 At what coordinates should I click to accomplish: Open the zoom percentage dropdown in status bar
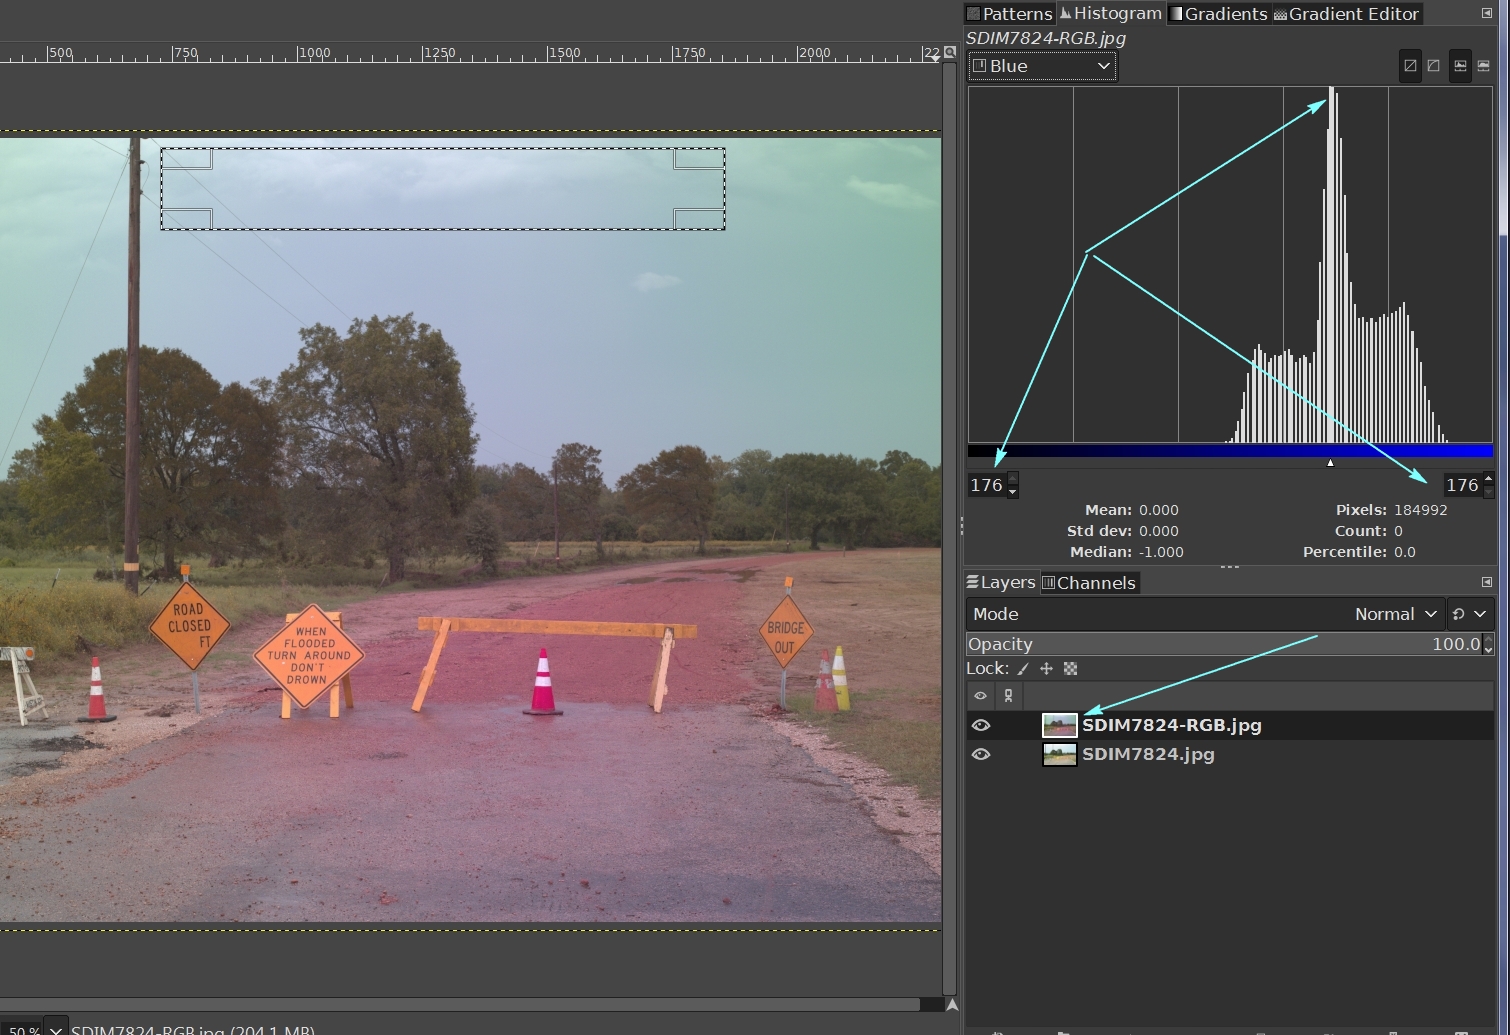pyautogui.click(x=56, y=1028)
